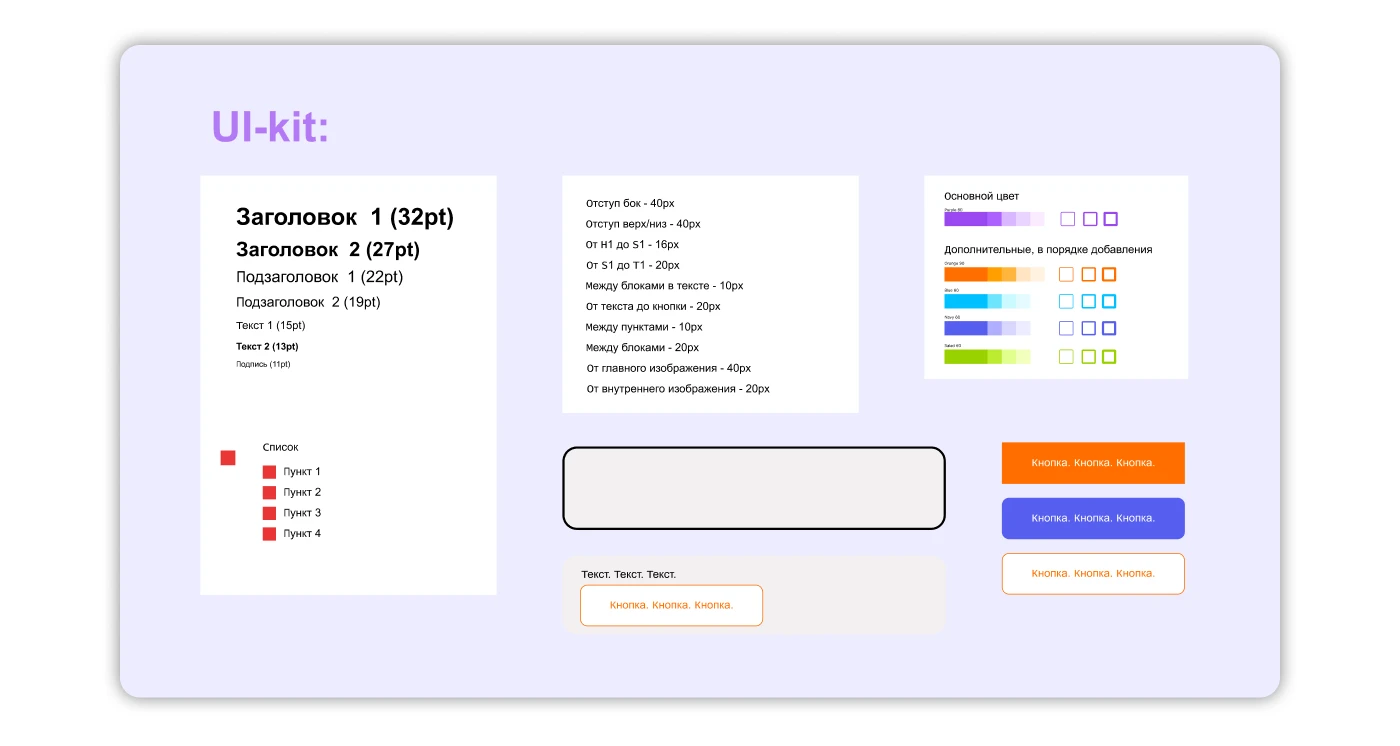This screenshot has width=1400, height=746.
Task: Select the medium-bordered navy square
Action: (x=1088, y=328)
